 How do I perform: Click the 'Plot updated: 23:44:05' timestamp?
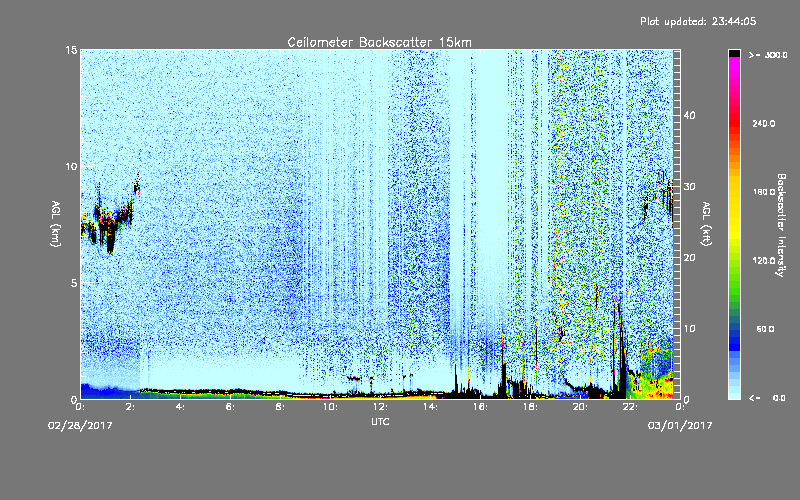pyautogui.click(x=698, y=21)
